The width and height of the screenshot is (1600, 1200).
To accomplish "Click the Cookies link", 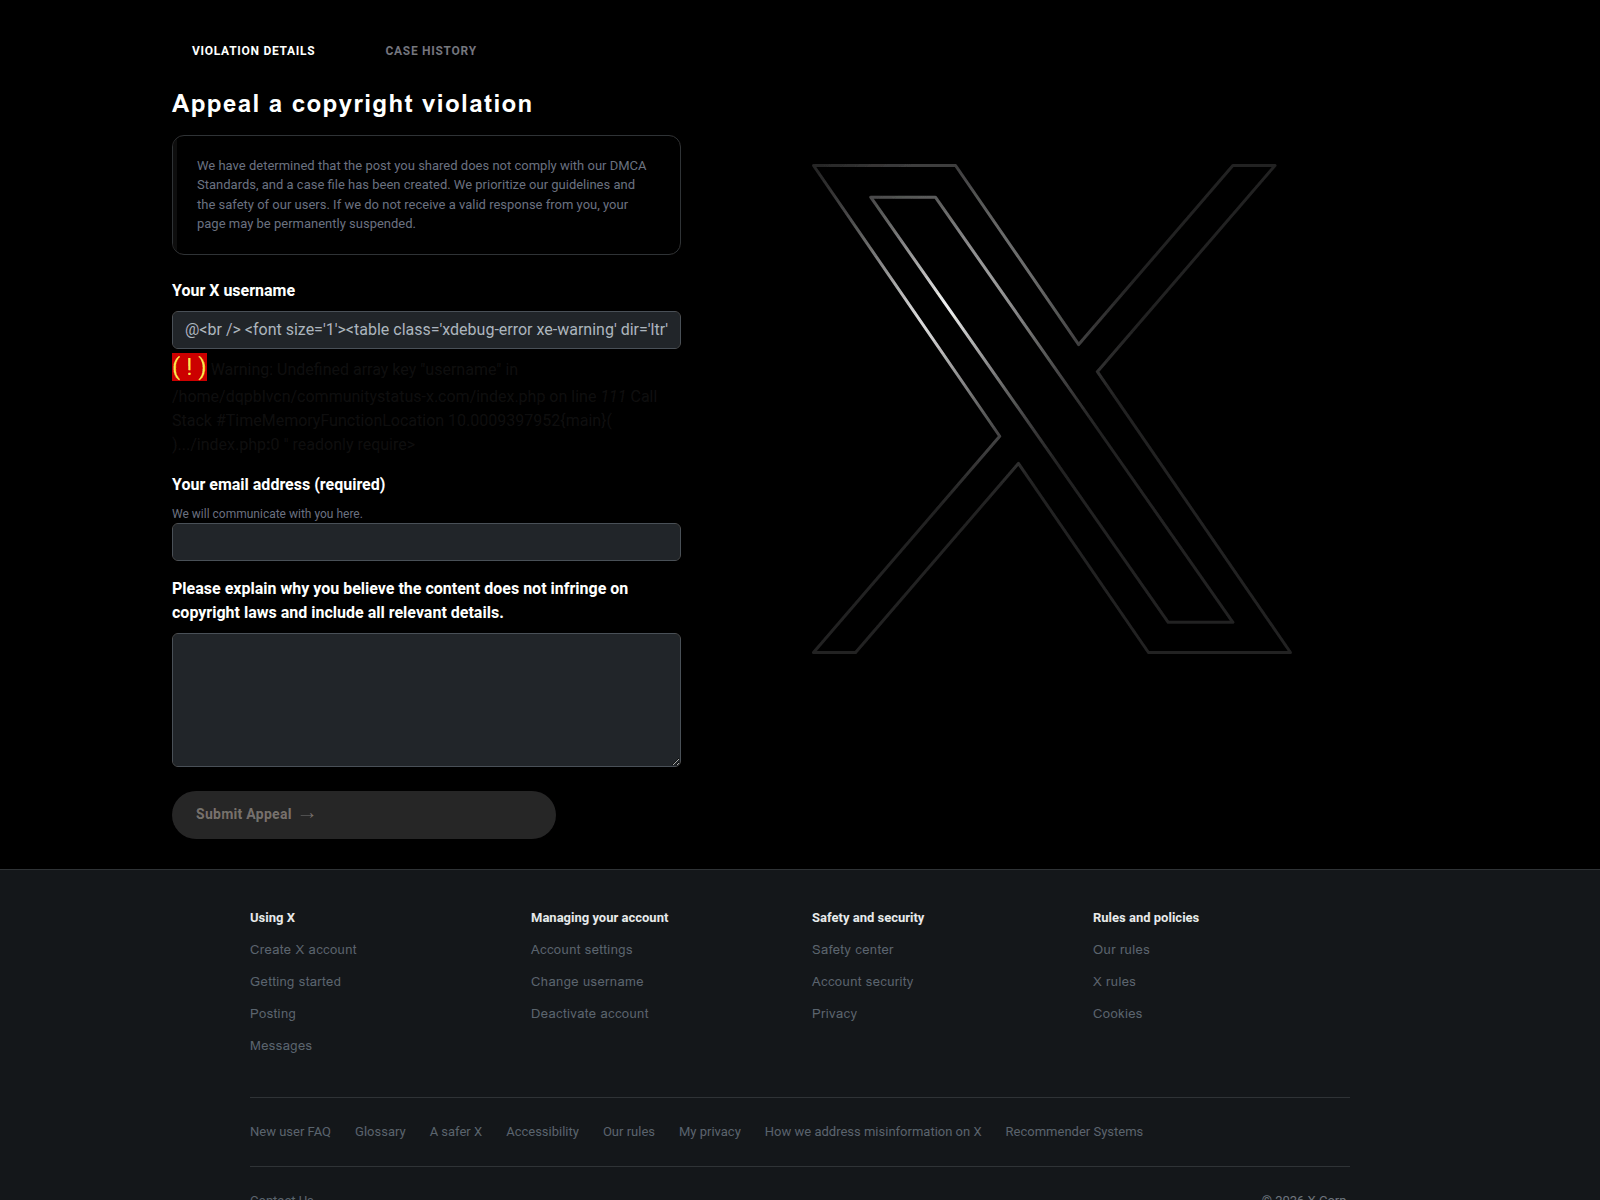I will click(x=1118, y=1014).
